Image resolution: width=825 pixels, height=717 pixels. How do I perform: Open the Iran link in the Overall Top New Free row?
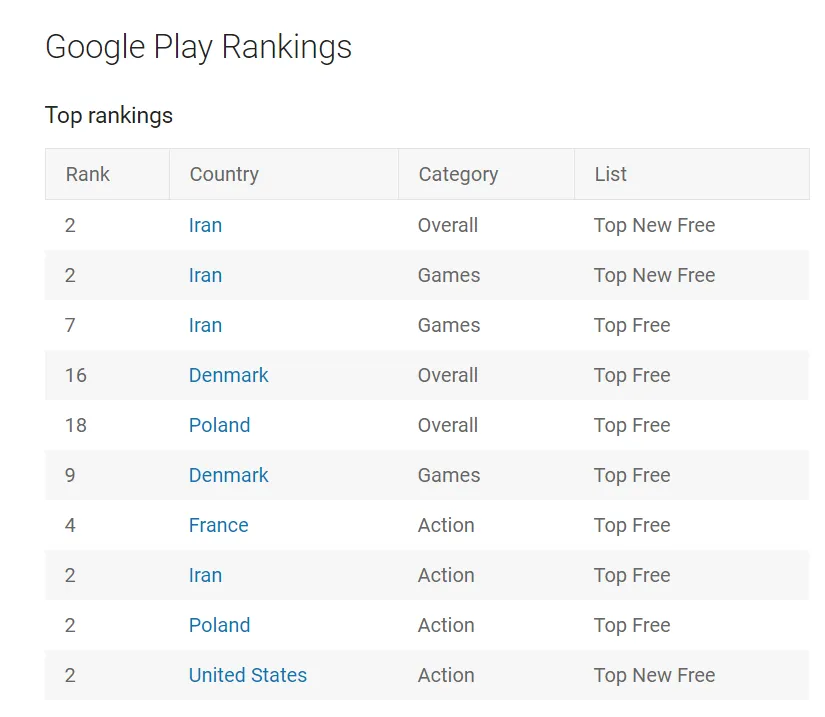point(205,225)
